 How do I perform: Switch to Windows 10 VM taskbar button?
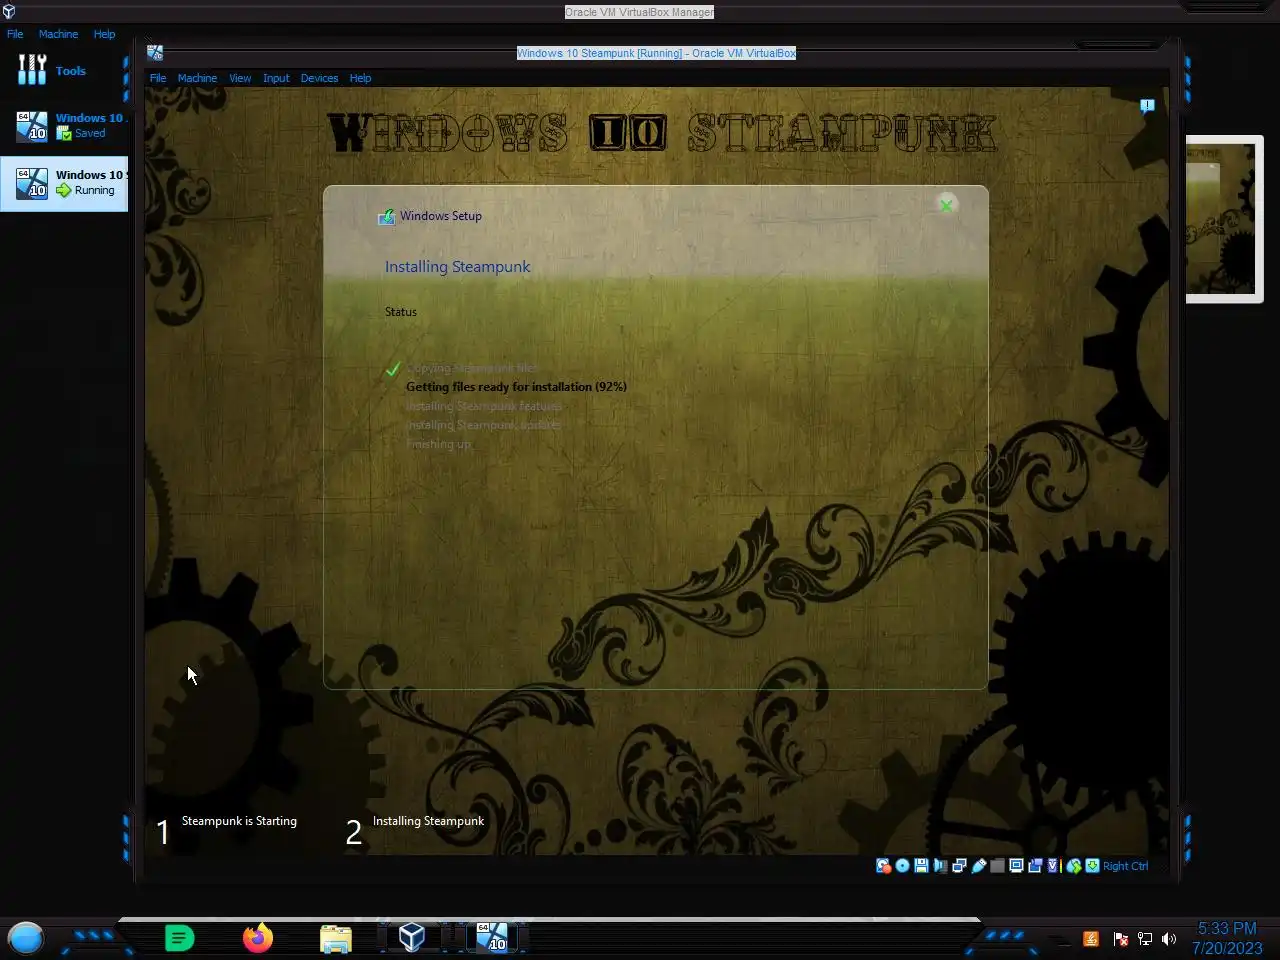tap(491, 937)
